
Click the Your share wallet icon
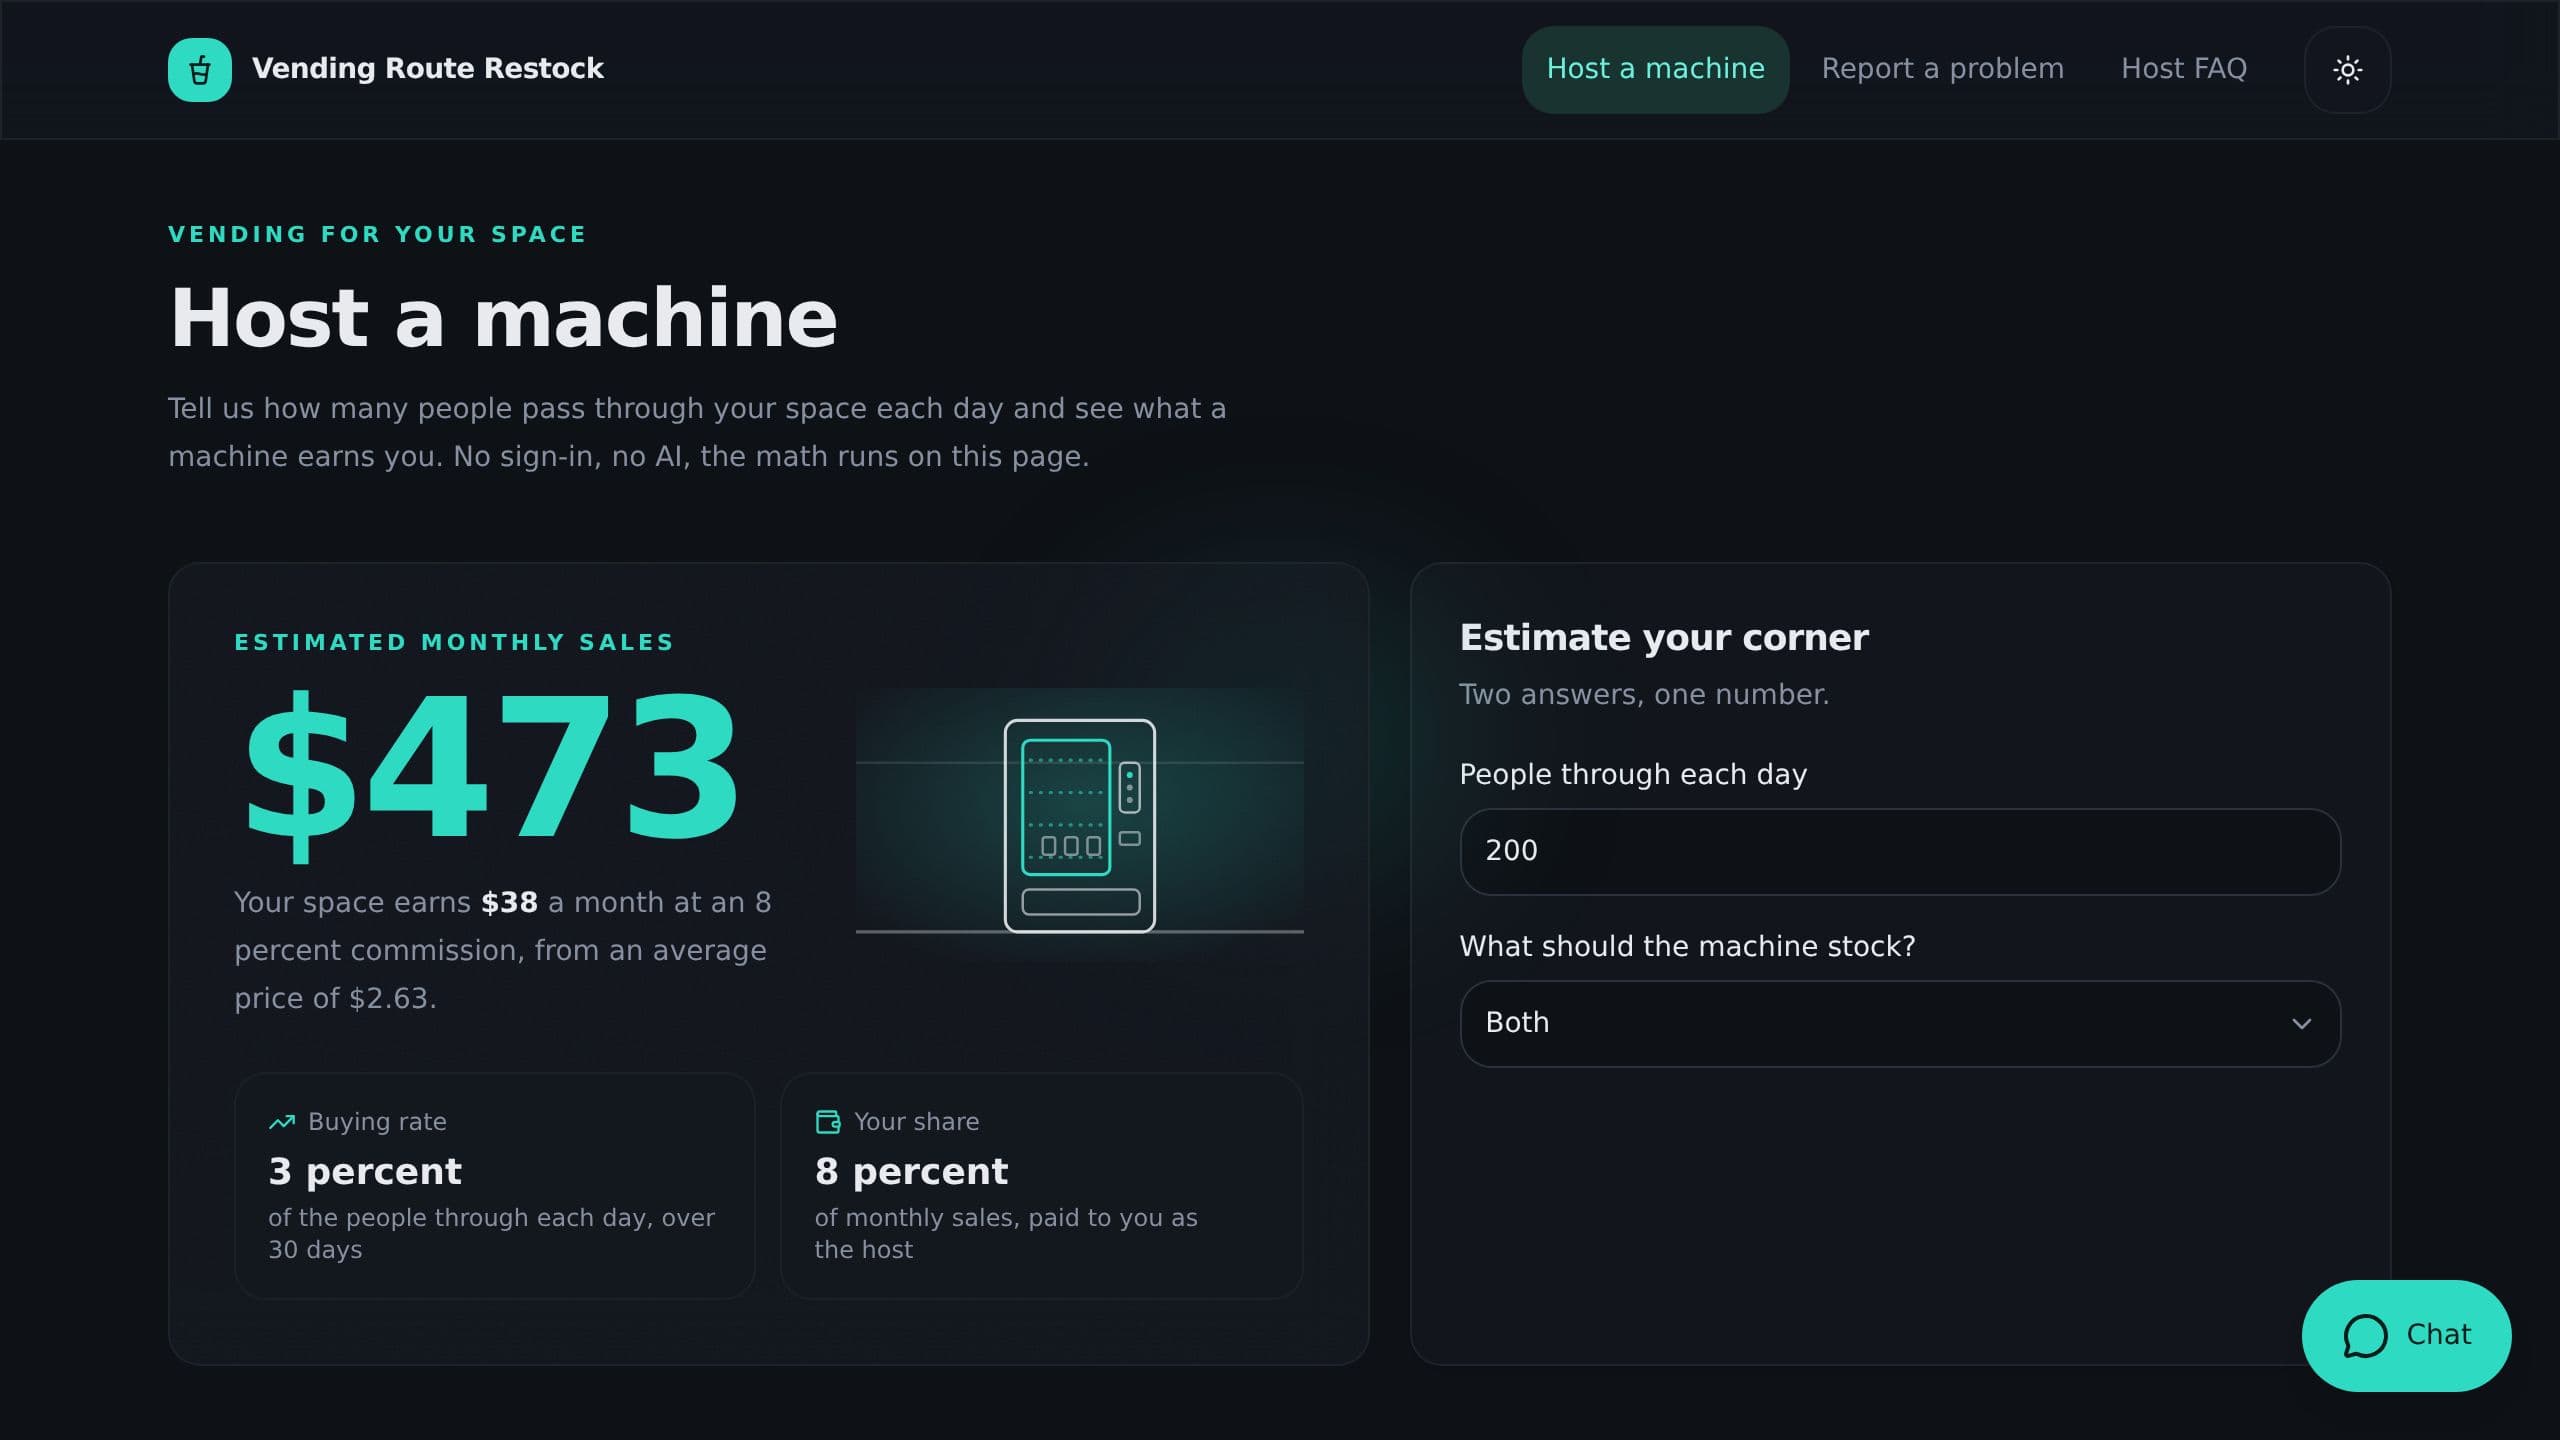[x=828, y=1122]
